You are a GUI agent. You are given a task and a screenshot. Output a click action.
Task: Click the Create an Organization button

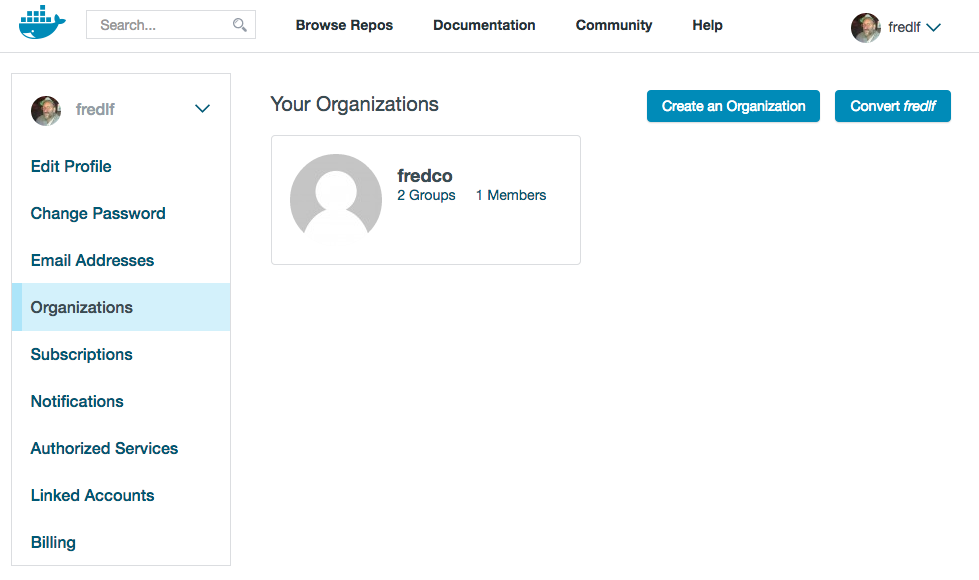(x=733, y=106)
